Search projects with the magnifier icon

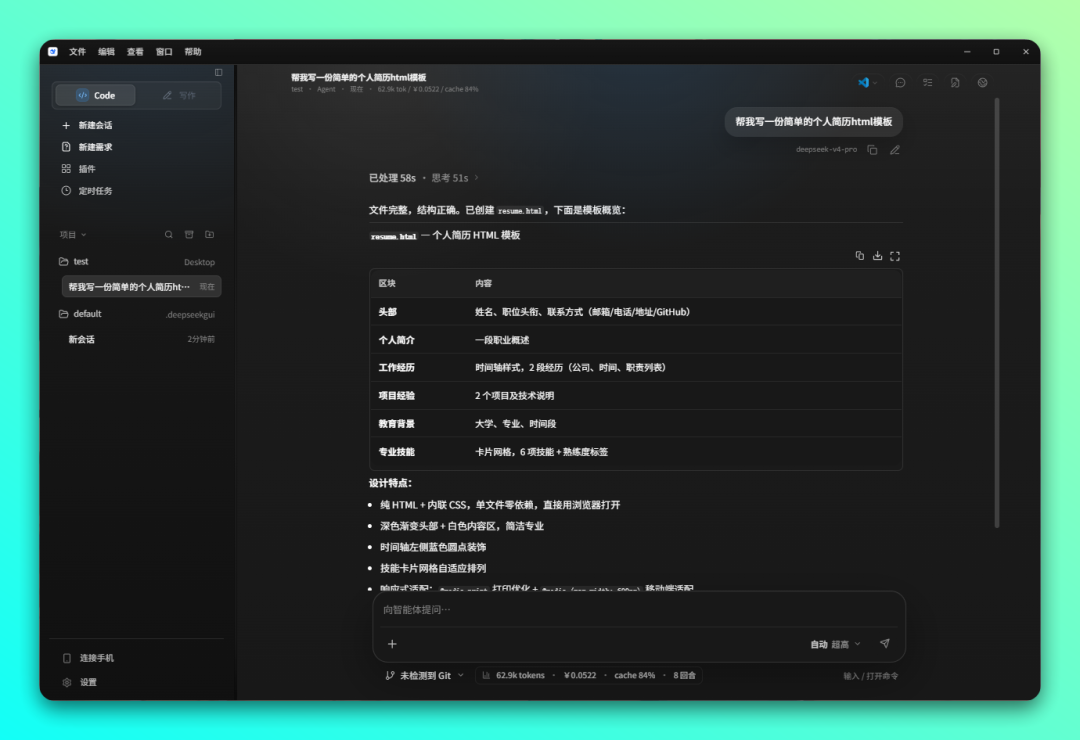(169, 235)
